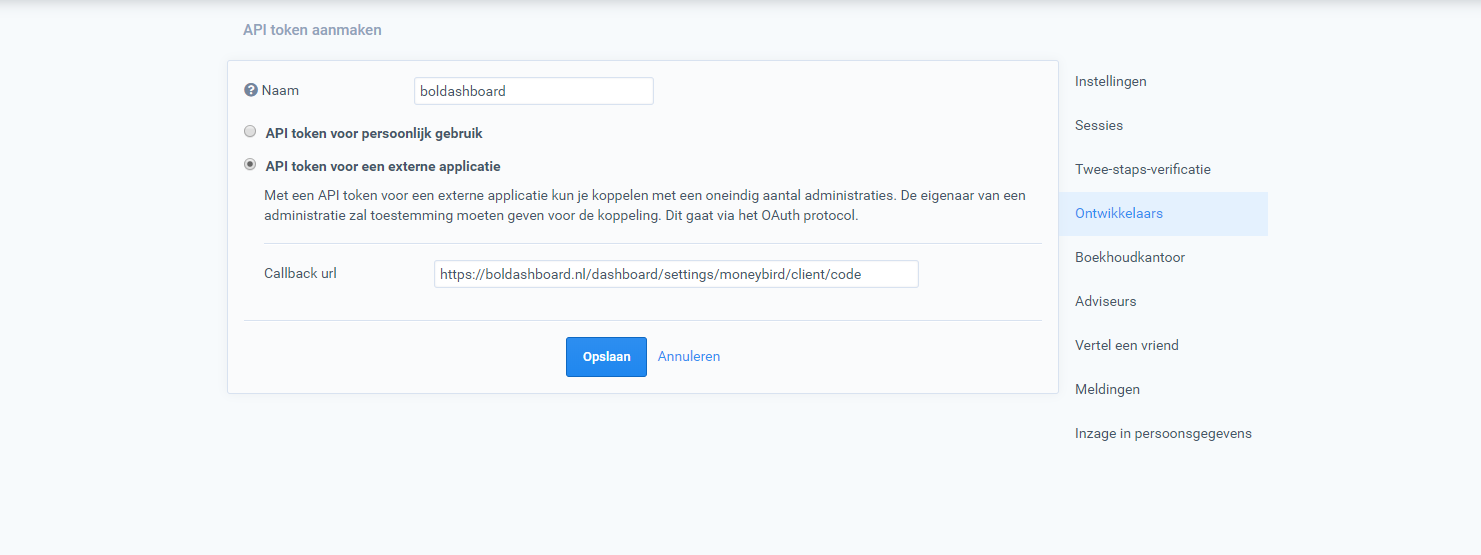The width and height of the screenshot is (1481, 555).
Task: Click the 'Naam' field label text
Action: pyautogui.click(x=280, y=91)
